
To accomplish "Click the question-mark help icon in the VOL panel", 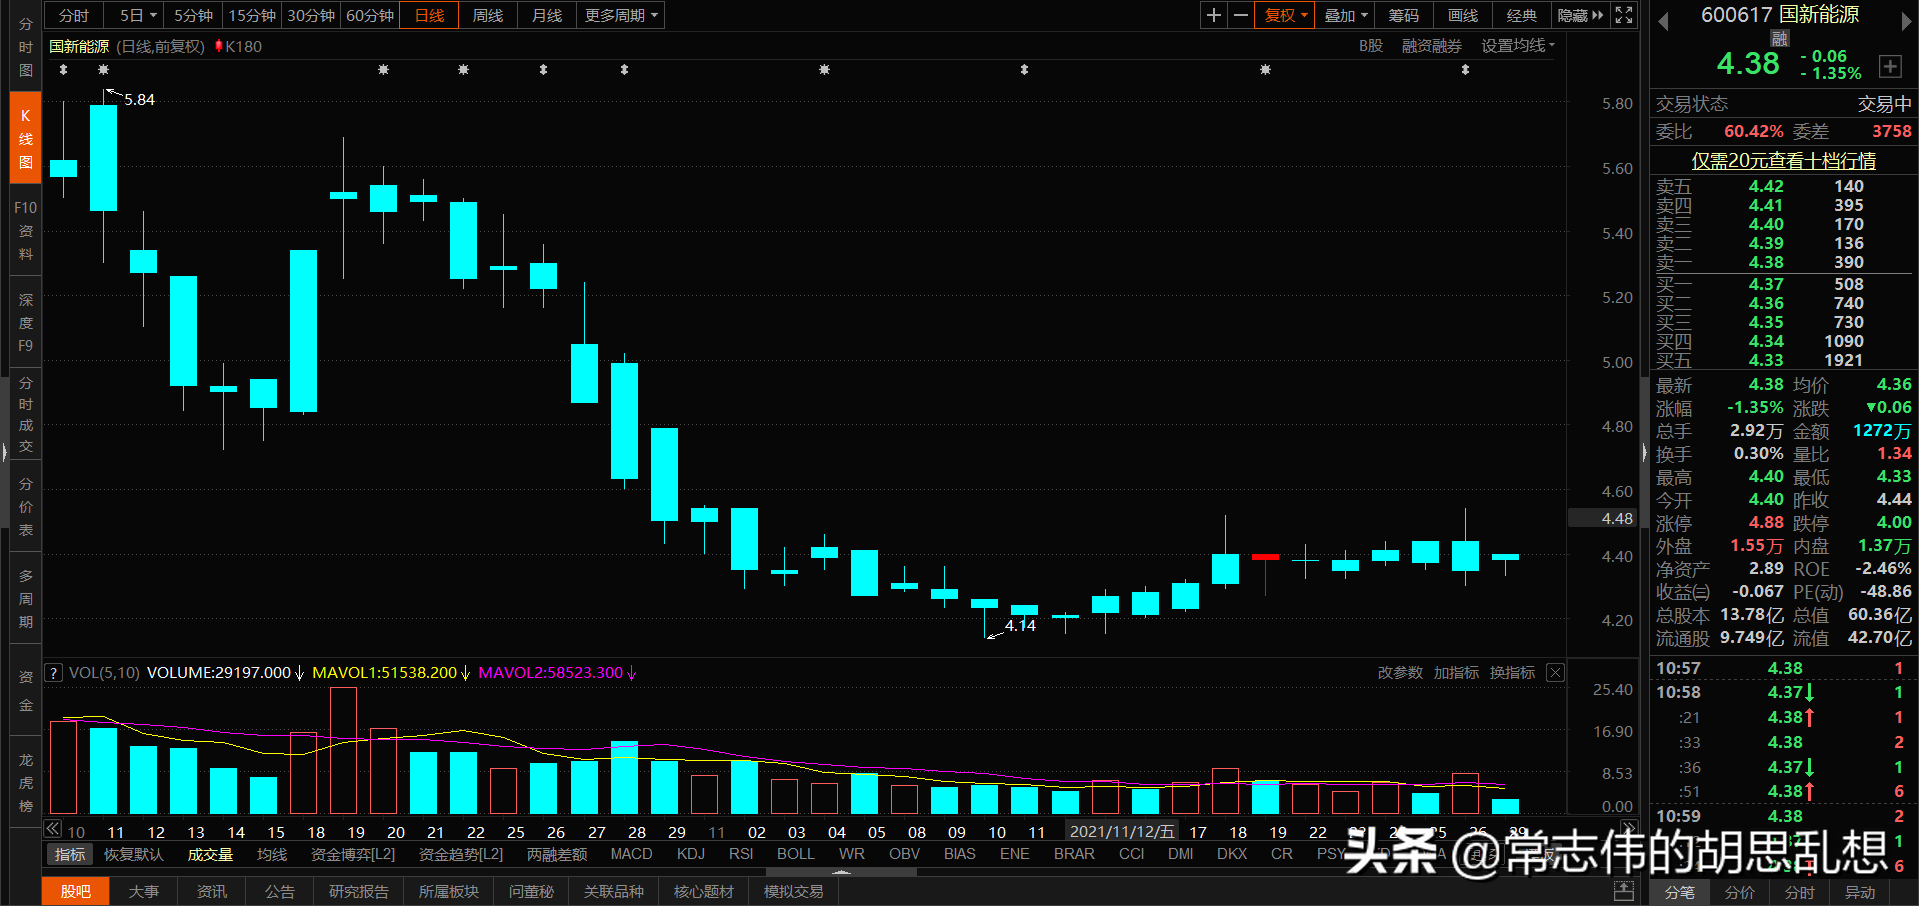I will click(x=52, y=672).
